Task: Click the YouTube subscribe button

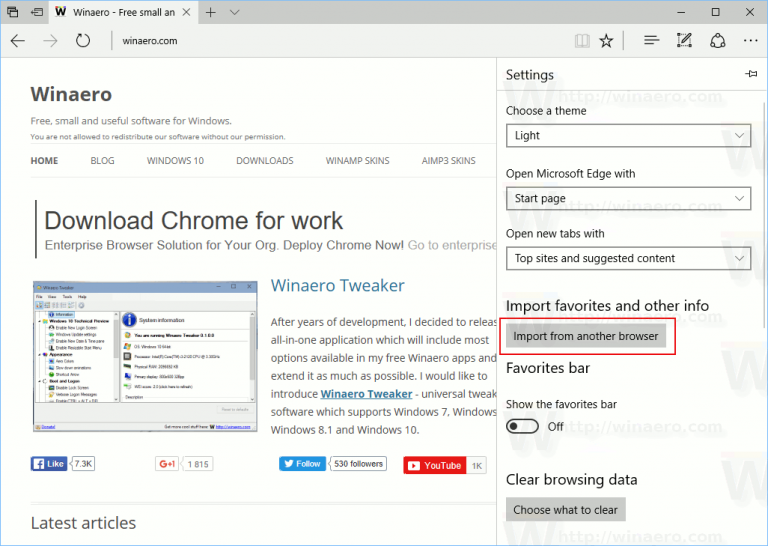Action: coord(435,465)
